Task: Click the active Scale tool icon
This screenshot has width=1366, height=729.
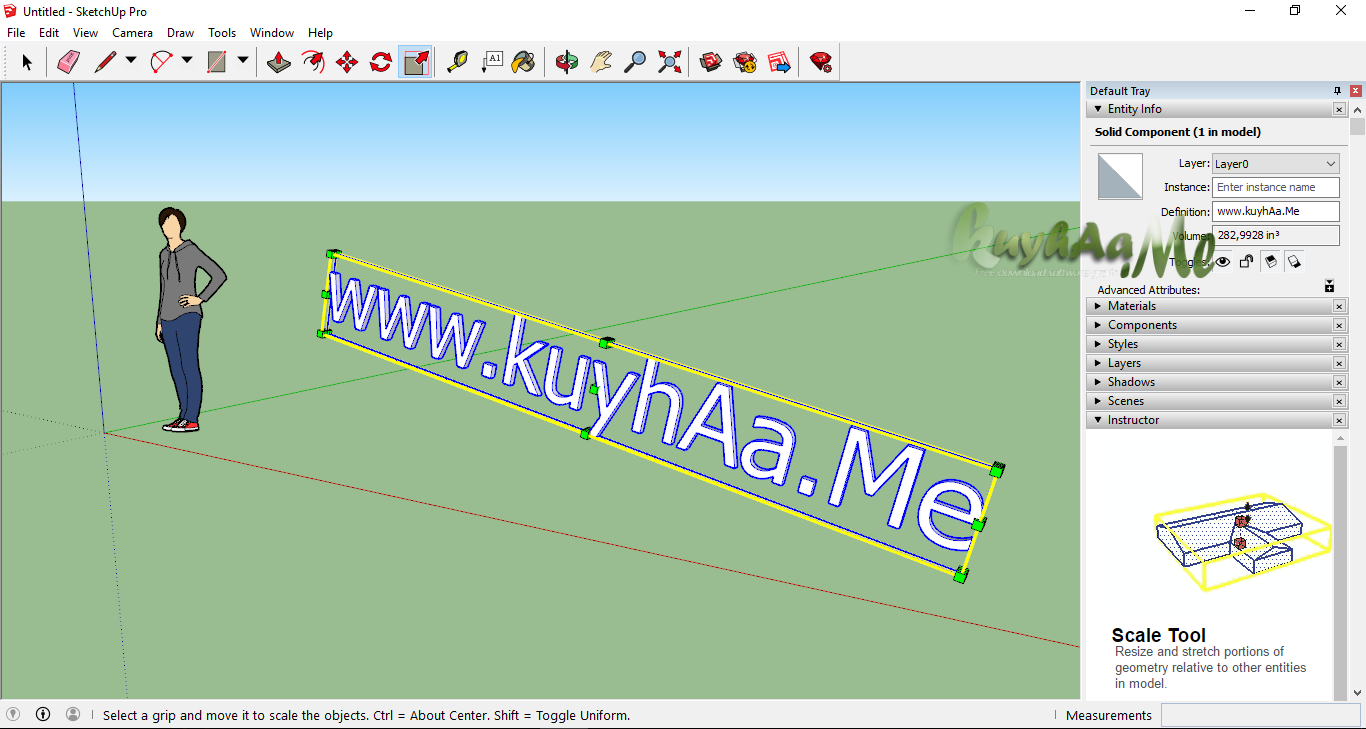Action: tap(415, 62)
